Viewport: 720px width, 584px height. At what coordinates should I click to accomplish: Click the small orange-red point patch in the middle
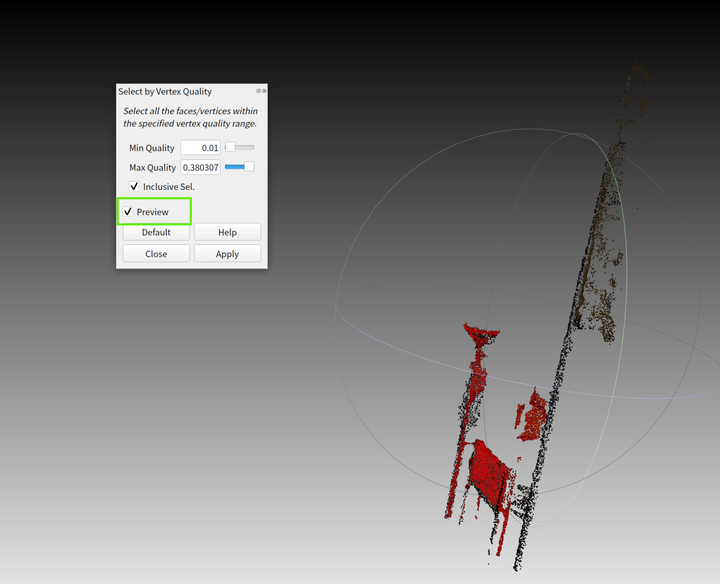(533, 416)
